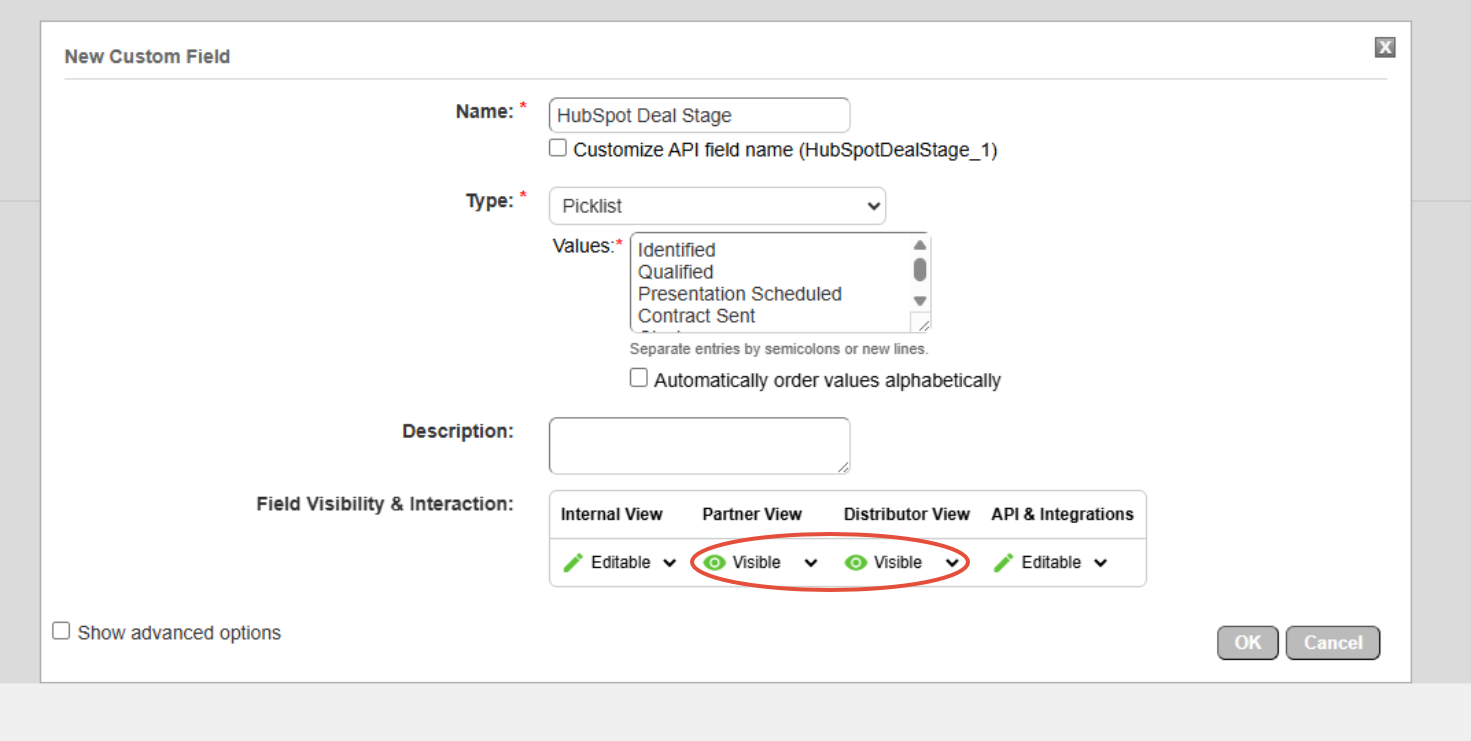Click the Partner View column header
This screenshot has height=741, width=1471.
(752, 514)
